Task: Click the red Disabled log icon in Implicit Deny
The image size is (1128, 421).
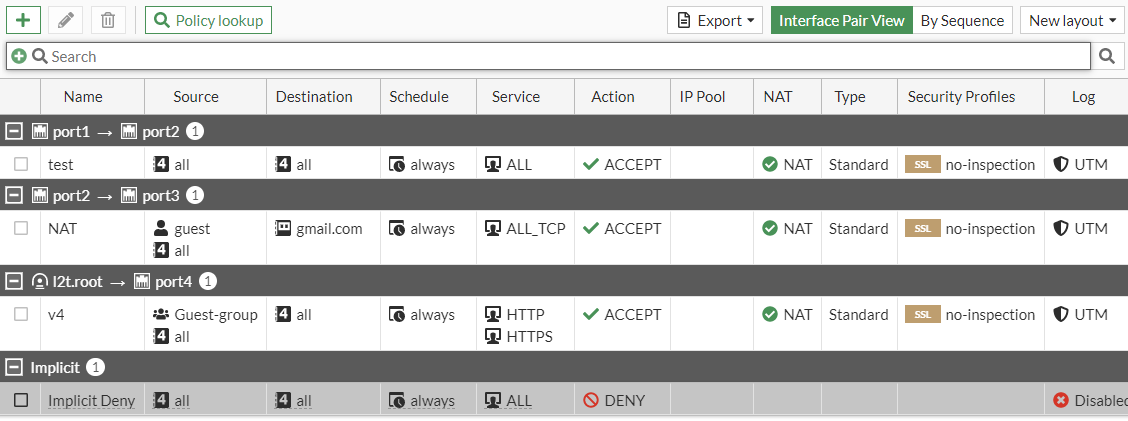Action: point(1061,400)
